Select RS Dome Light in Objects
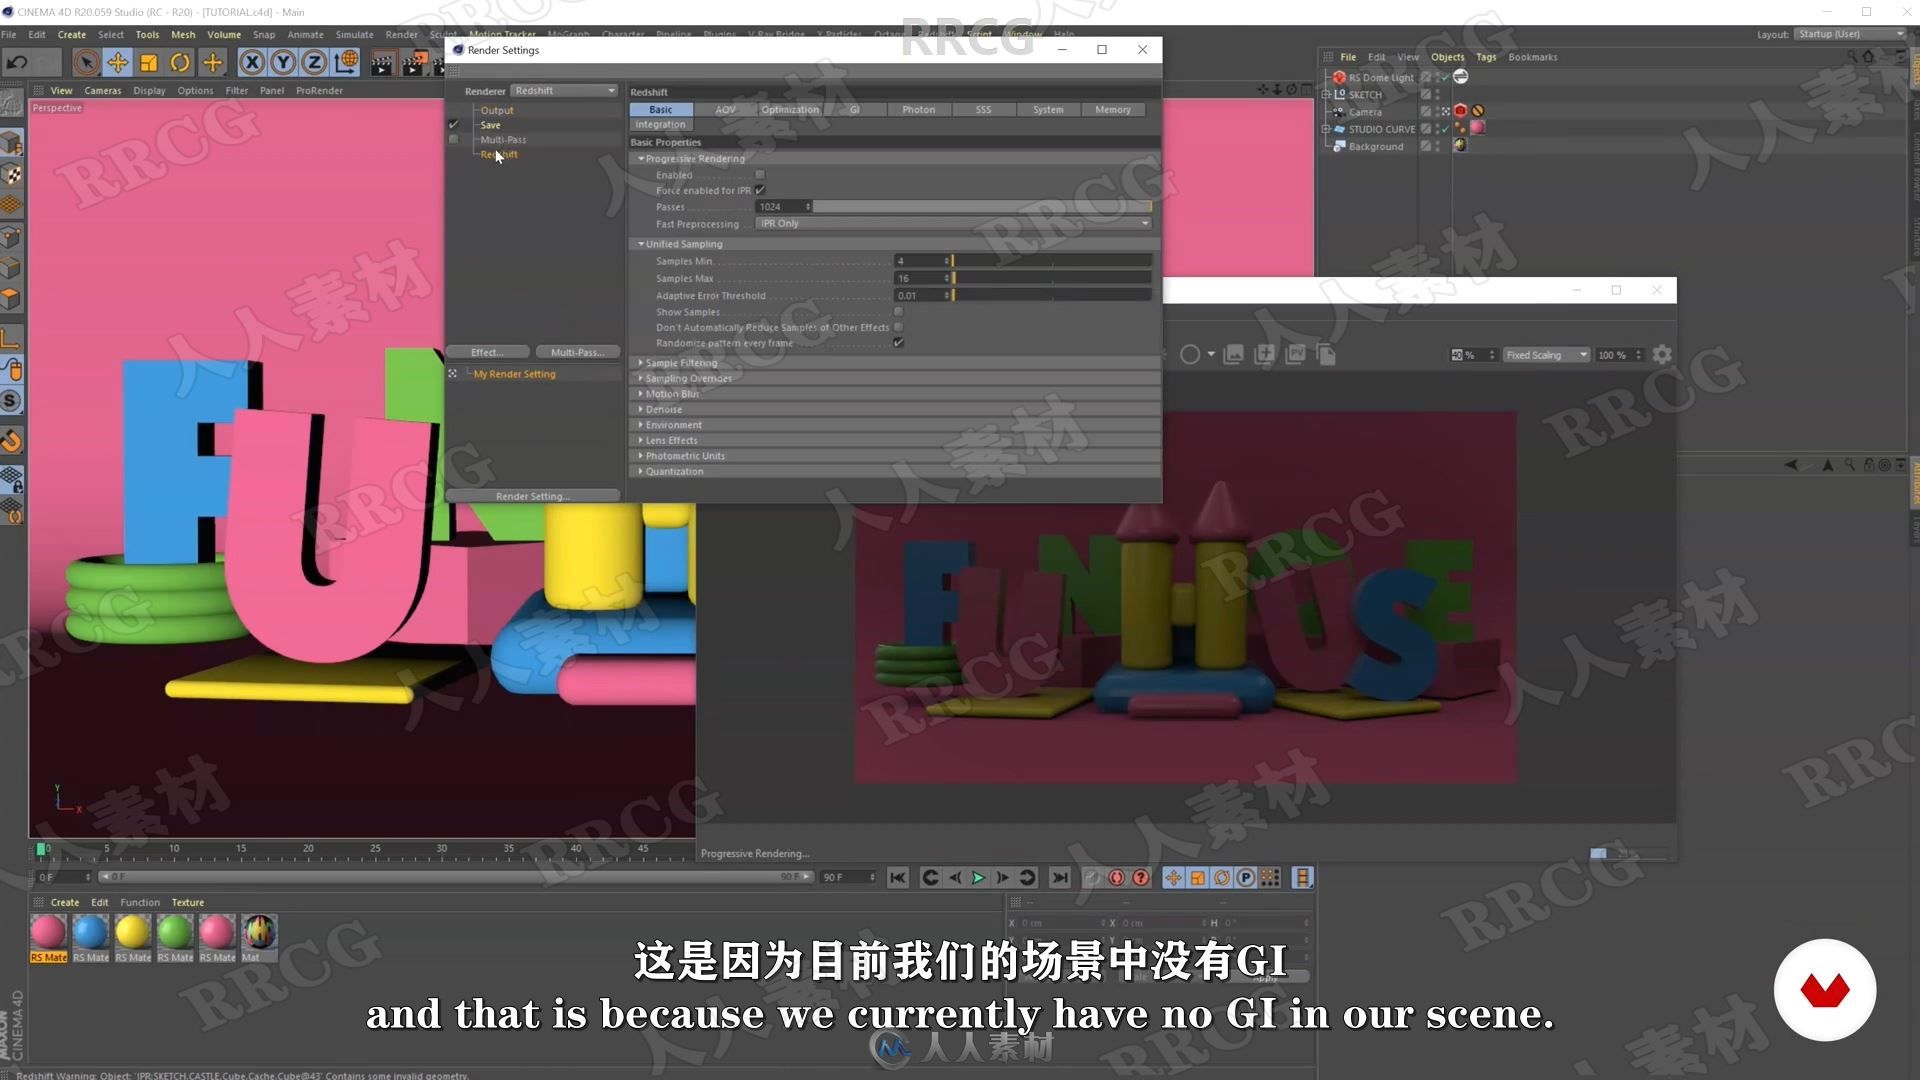The width and height of the screenshot is (1920, 1080). pos(1380,78)
